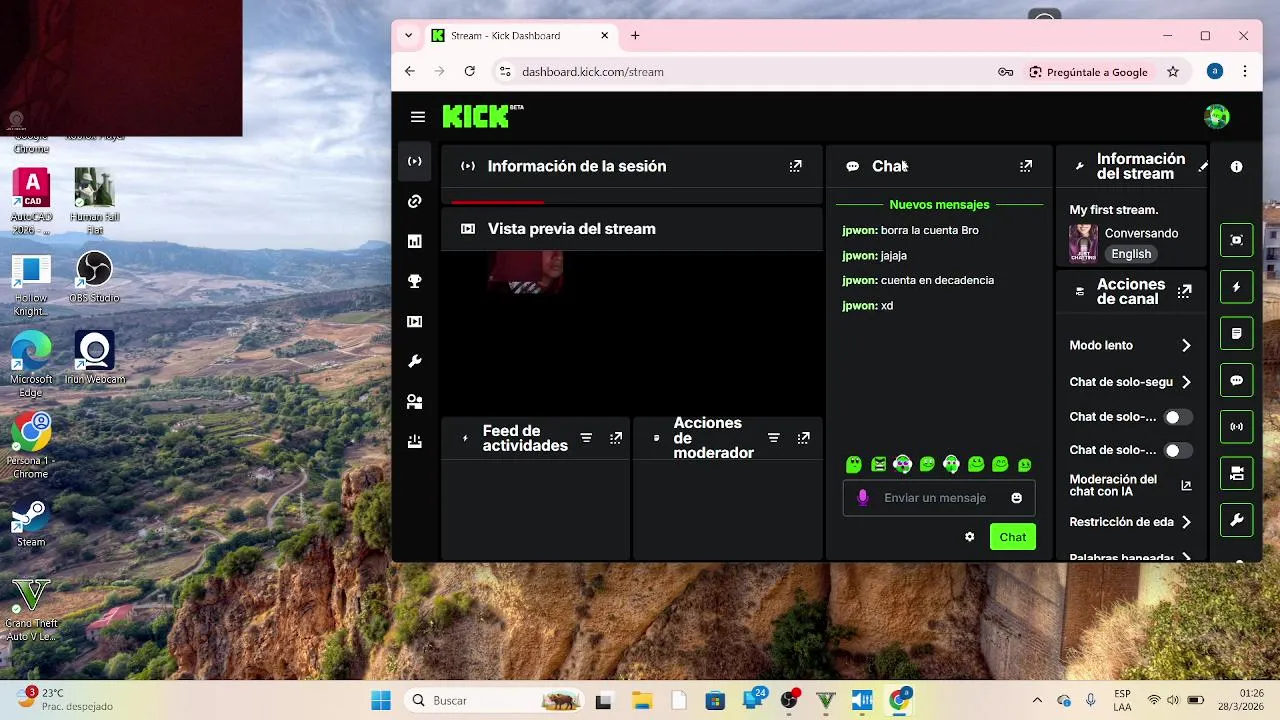Pop out the Información de la sesión panel
The image size is (1280, 720).
795,166
